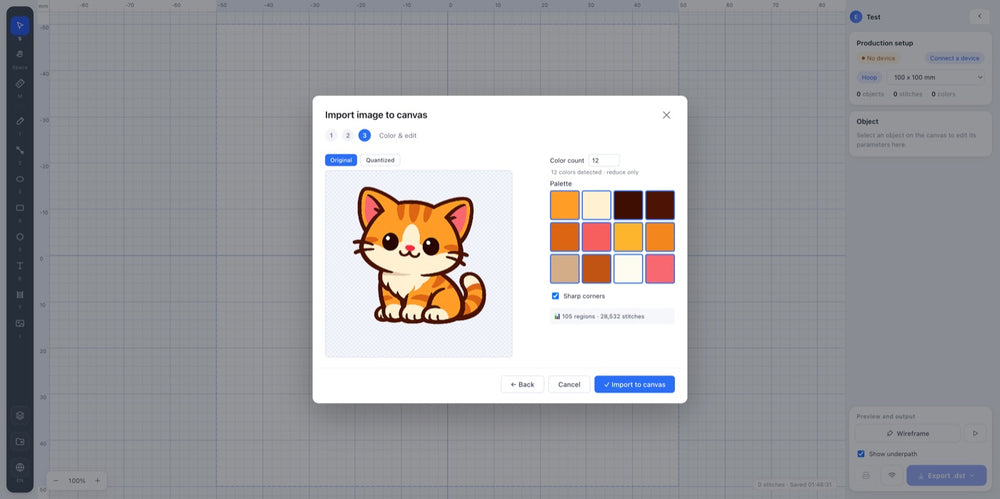Go to step 2 of import wizard

pos(348,135)
